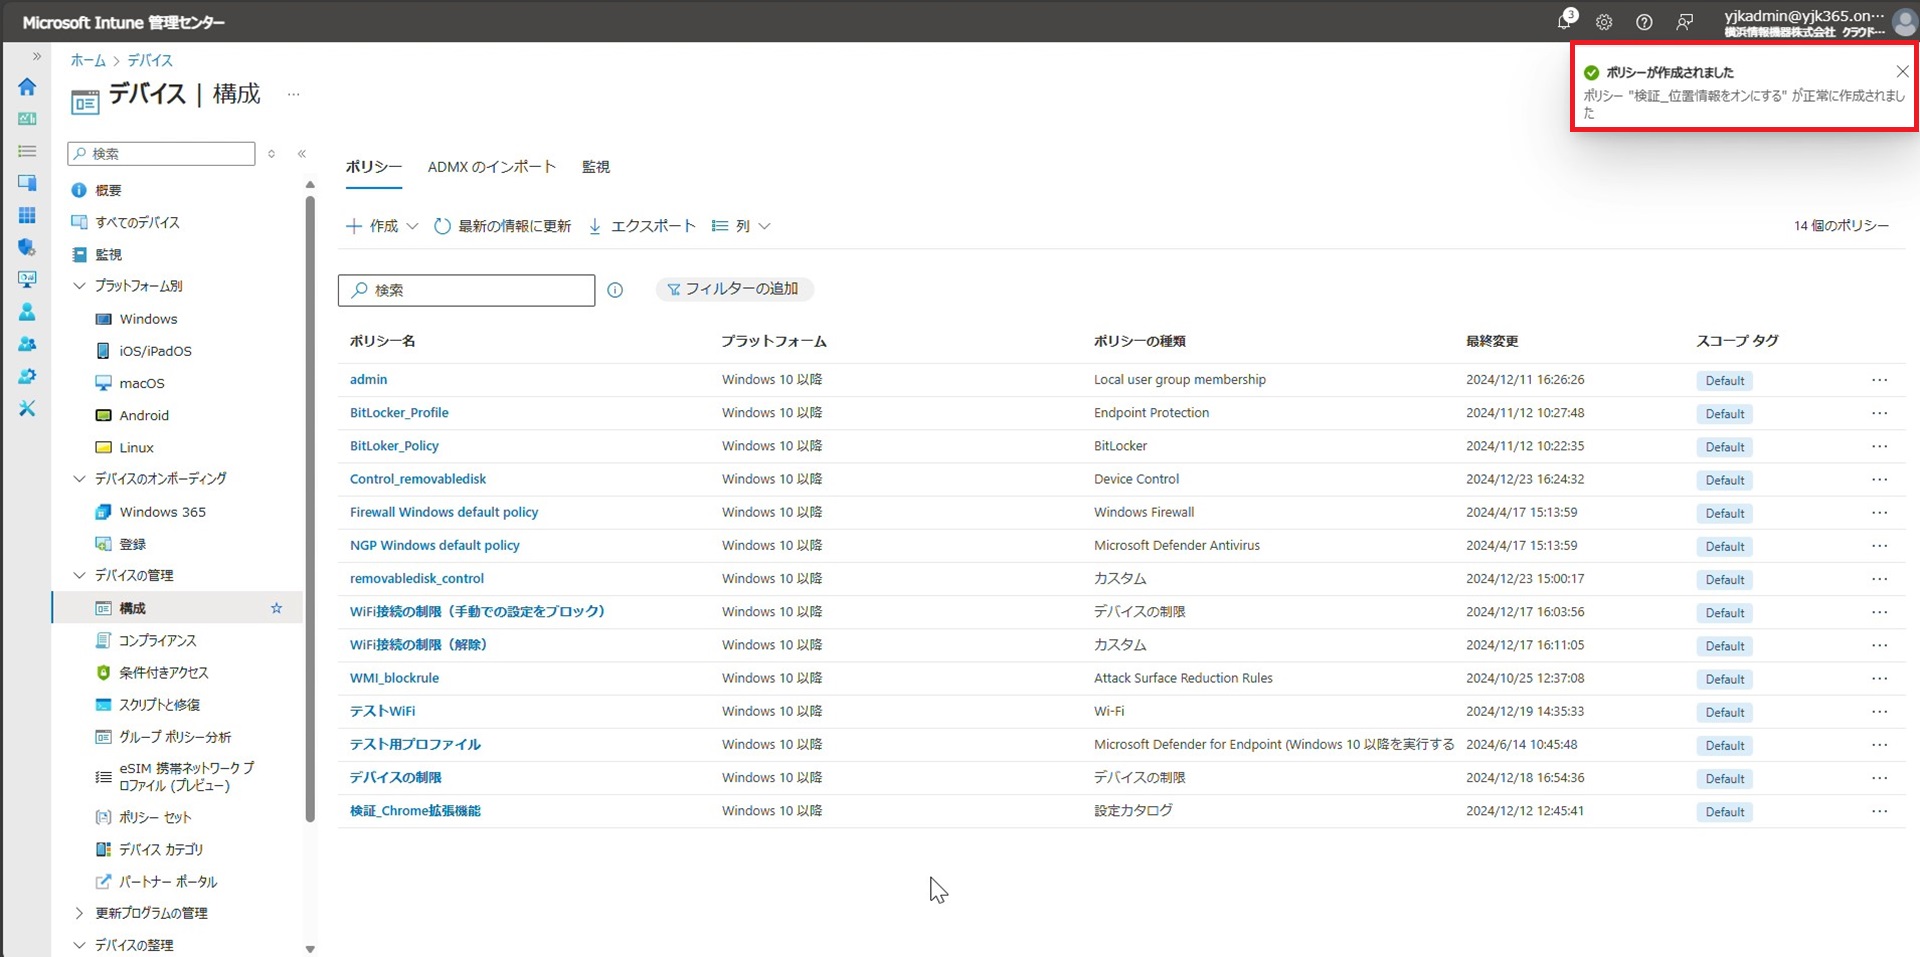Click 最新の情報に更新 refresh button
1920x957 pixels.
pos(502,226)
